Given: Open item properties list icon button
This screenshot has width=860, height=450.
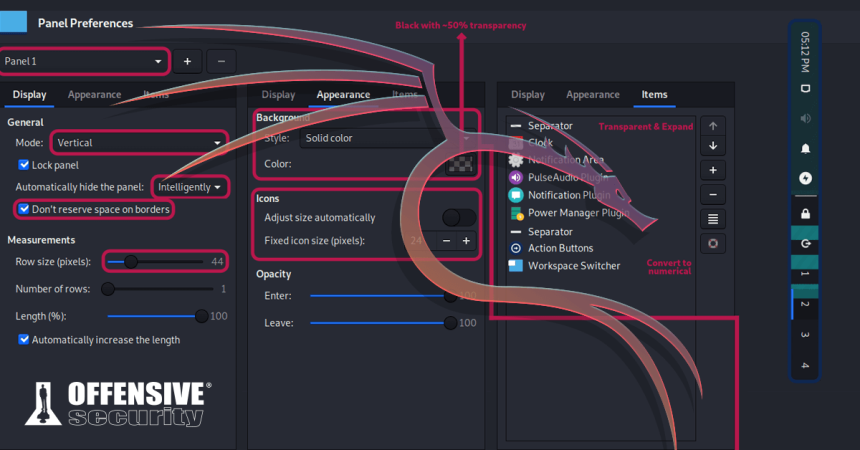Looking at the screenshot, I should pyautogui.click(x=712, y=218).
